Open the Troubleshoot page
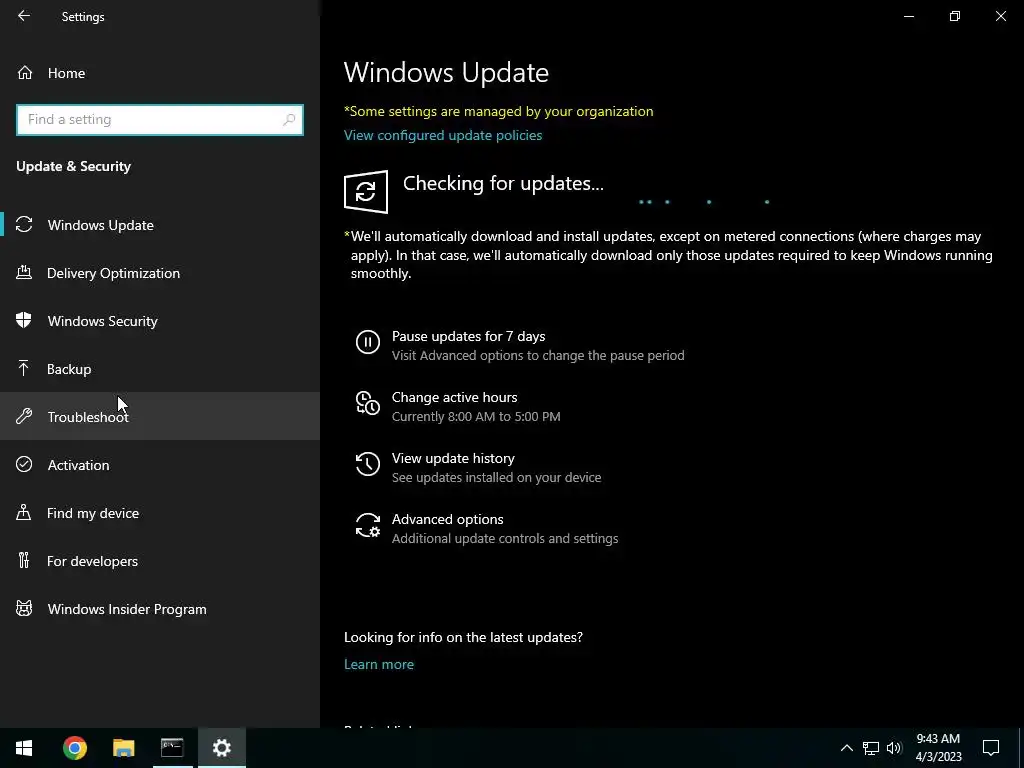Image resolution: width=1024 pixels, height=768 pixels. 160,416
